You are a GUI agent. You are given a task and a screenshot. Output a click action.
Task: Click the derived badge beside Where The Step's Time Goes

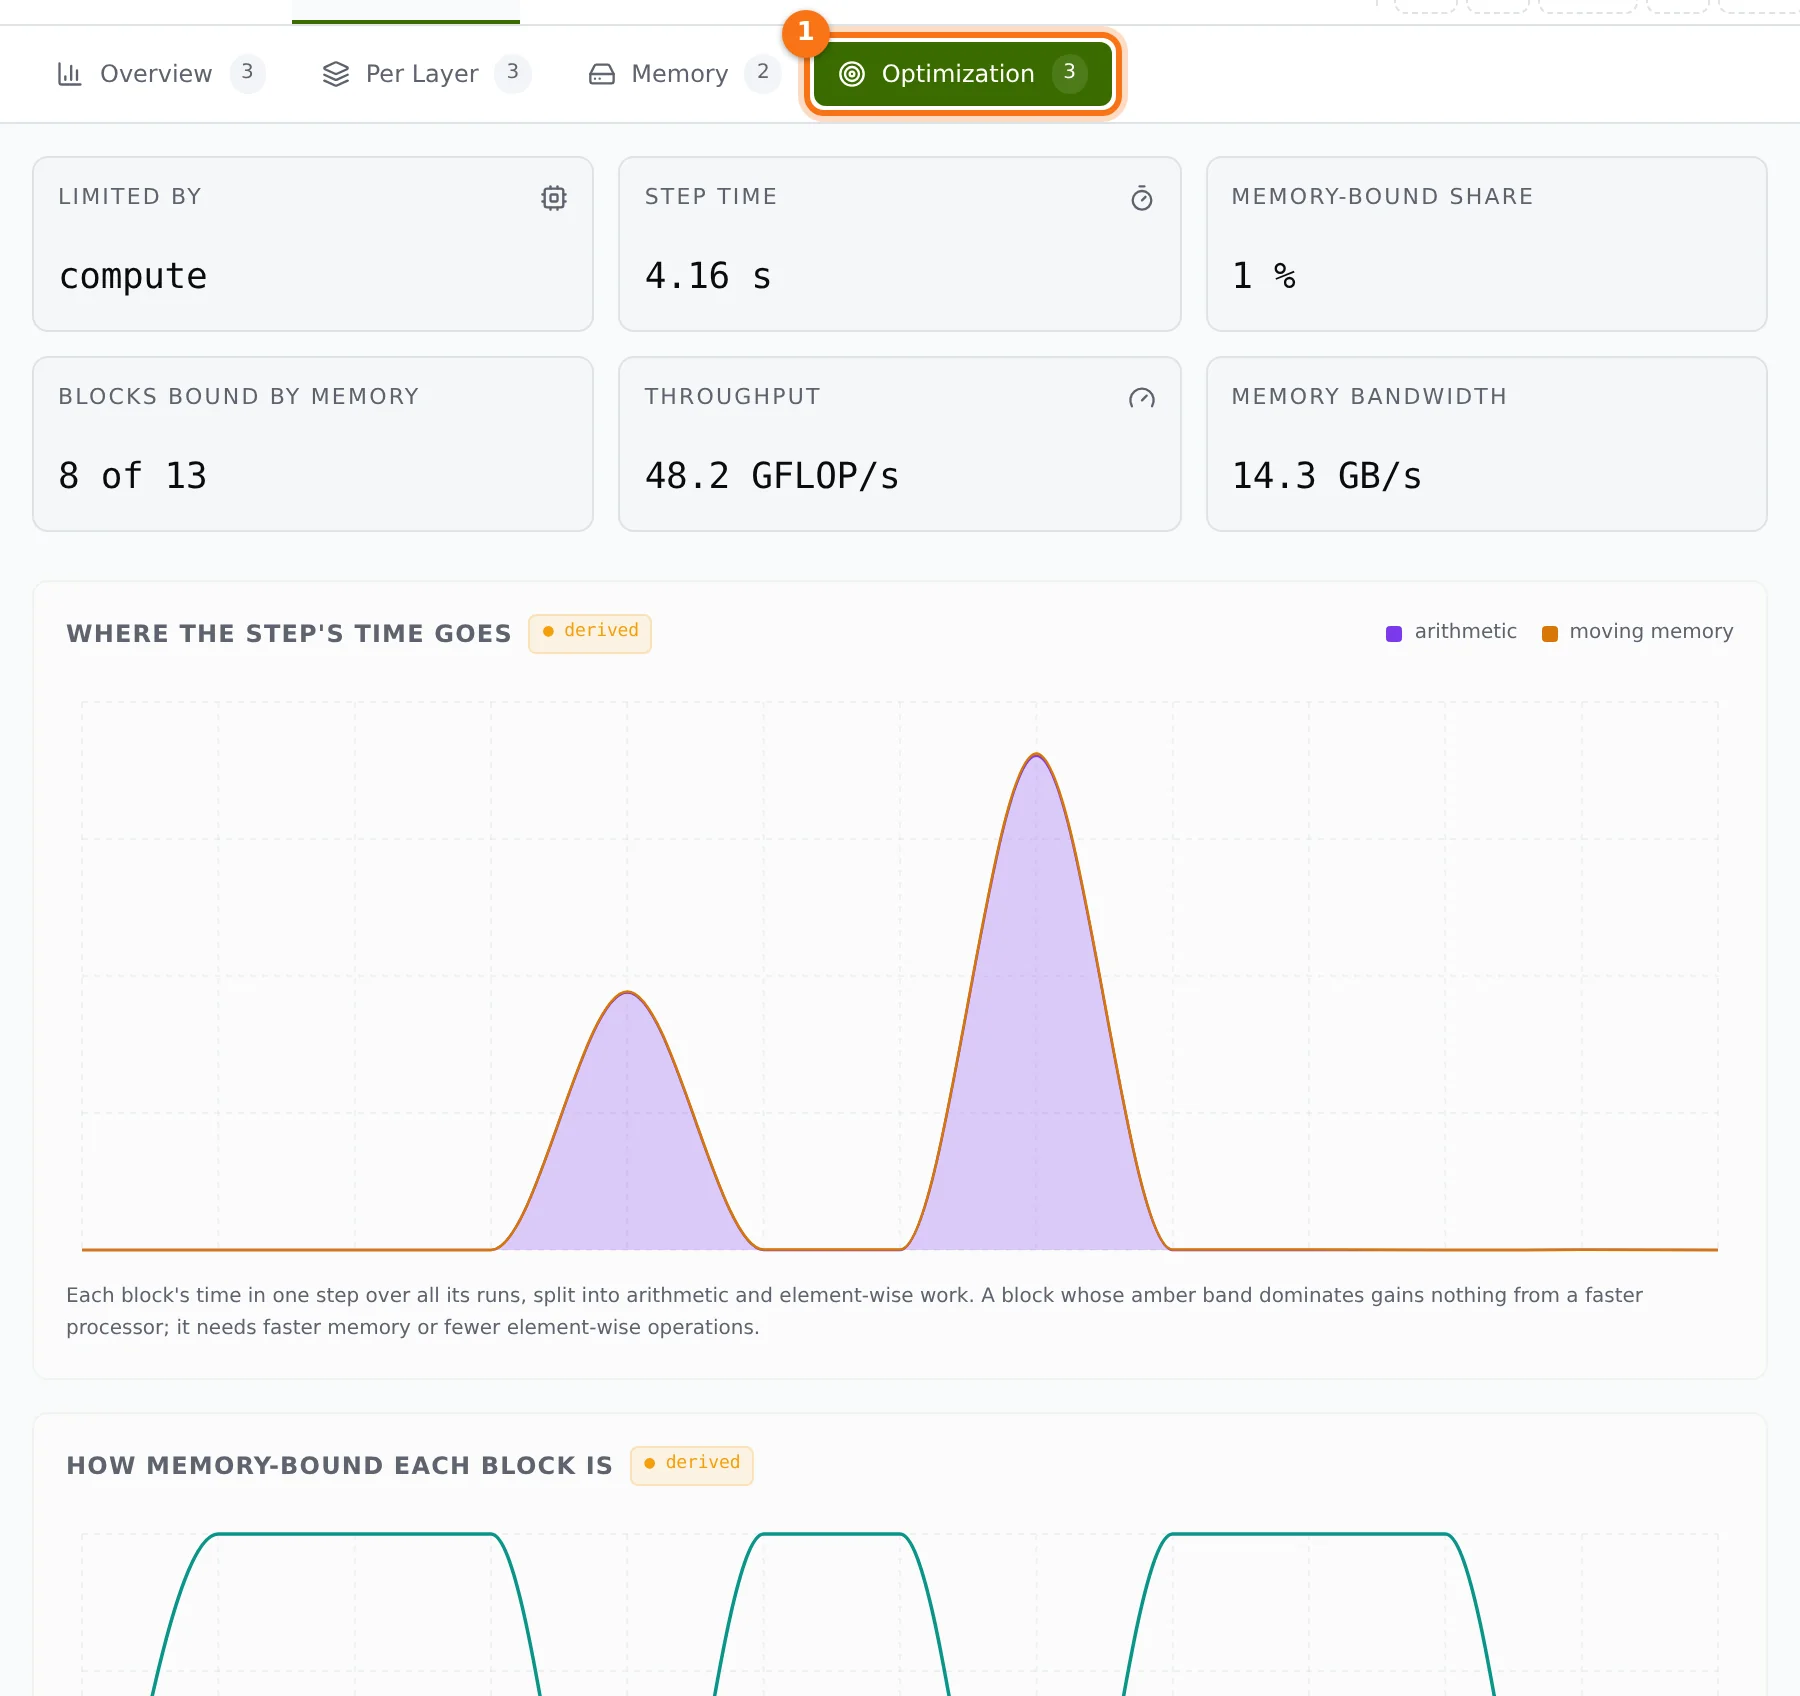(590, 633)
